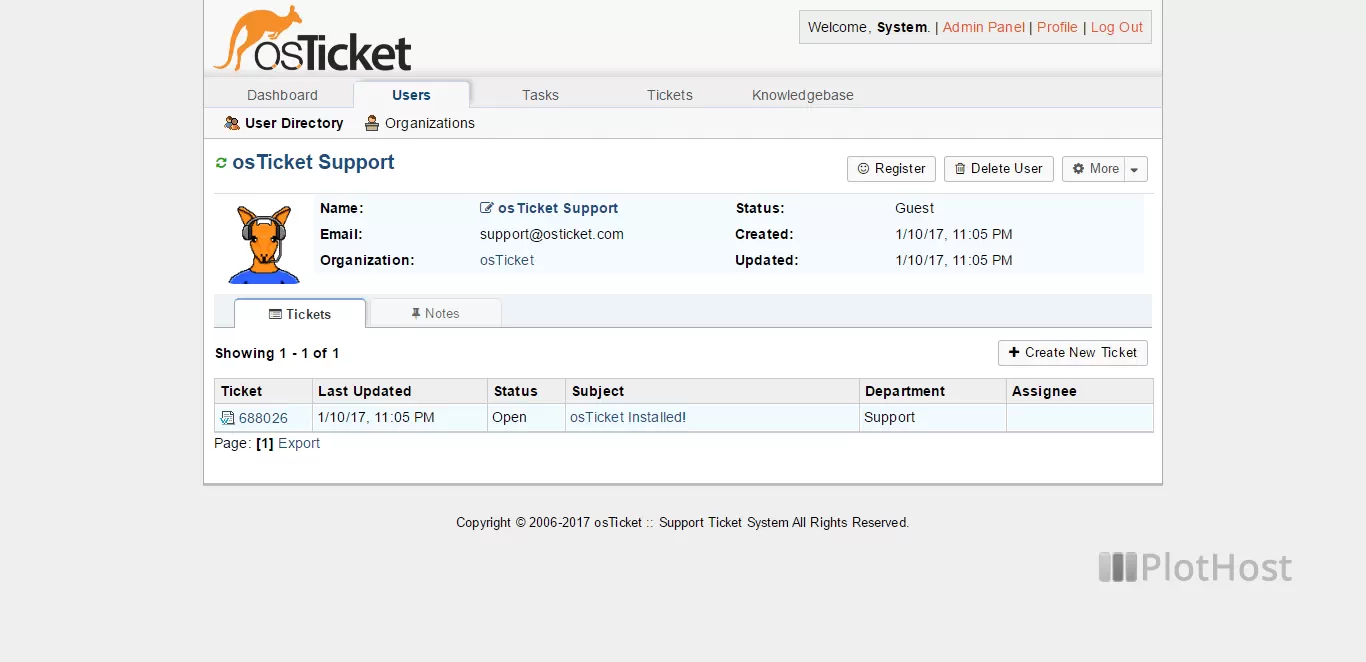Go to the Tasks tab
This screenshot has width=1366, height=662.
540,95
